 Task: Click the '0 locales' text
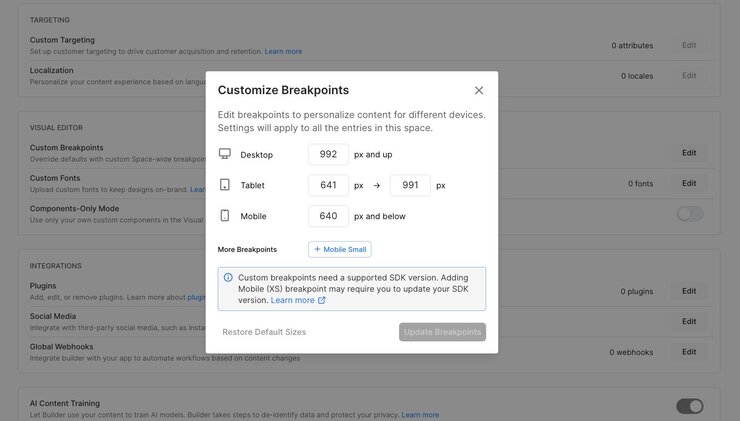pyautogui.click(x=637, y=76)
